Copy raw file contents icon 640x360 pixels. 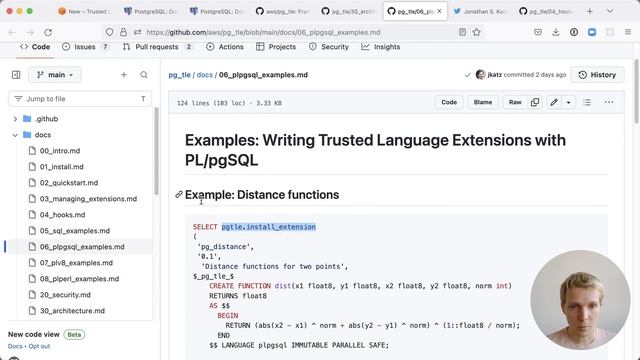tap(535, 102)
